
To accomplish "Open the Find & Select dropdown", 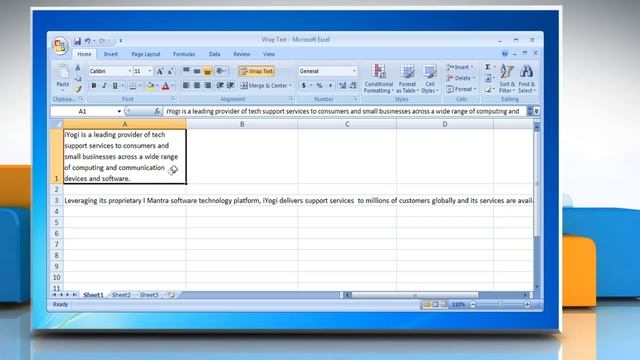I will point(527,79).
